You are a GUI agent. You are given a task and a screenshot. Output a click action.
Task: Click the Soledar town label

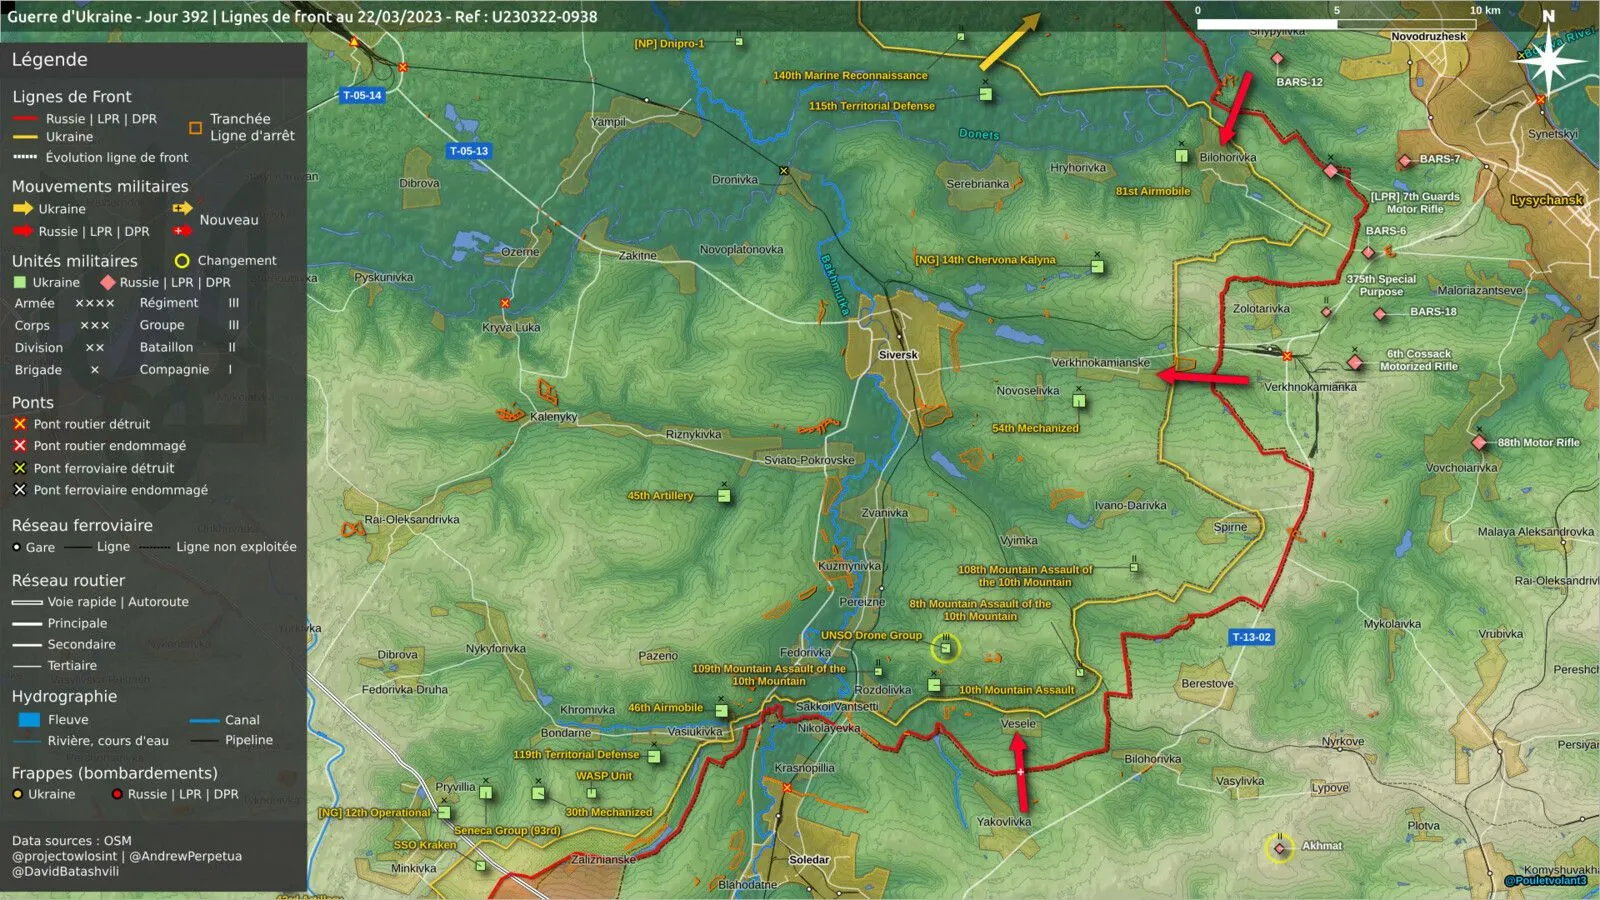[809, 860]
